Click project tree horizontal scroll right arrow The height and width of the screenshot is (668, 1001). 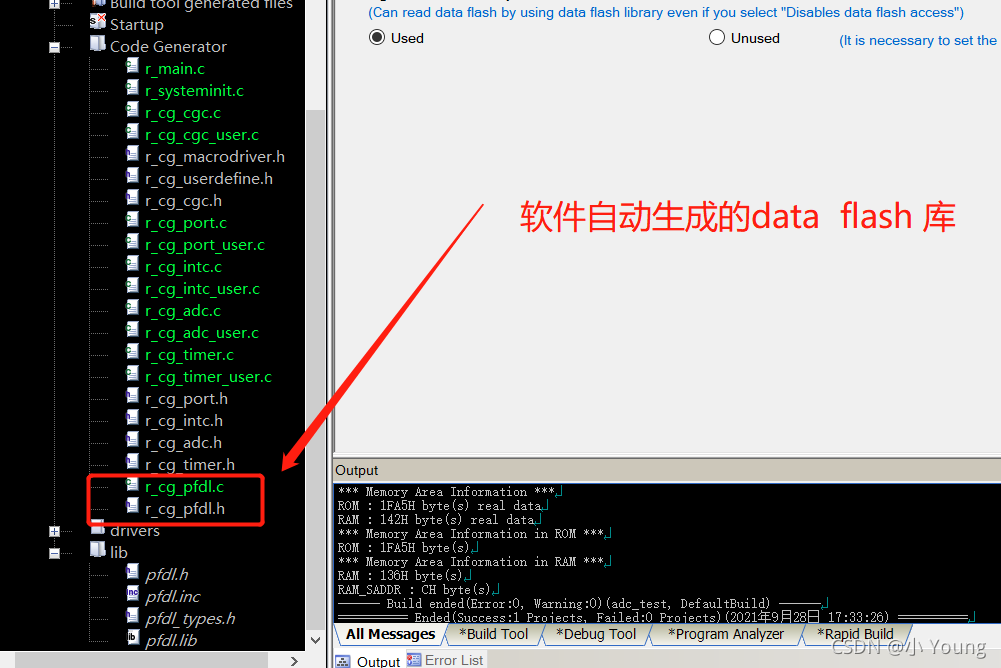[294, 661]
